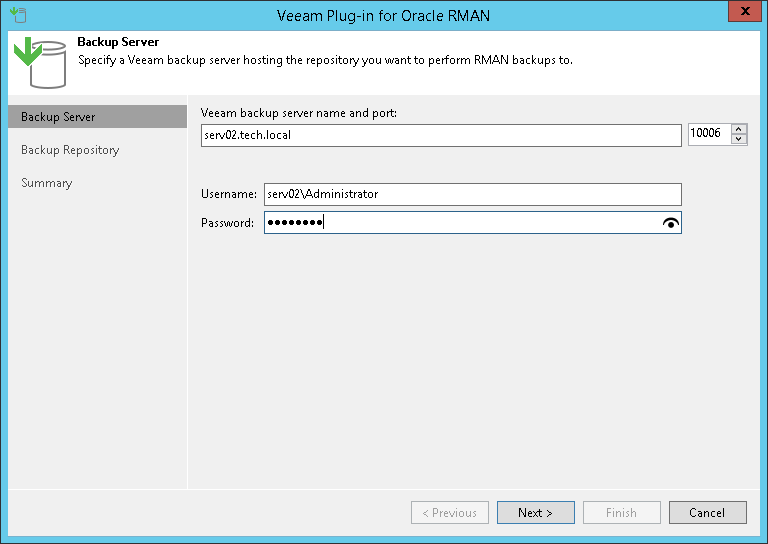Image resolution: width=768 pixels, height=544 pixels.
Task: Focus the backup server name field
Action: [x=440, y=135]
